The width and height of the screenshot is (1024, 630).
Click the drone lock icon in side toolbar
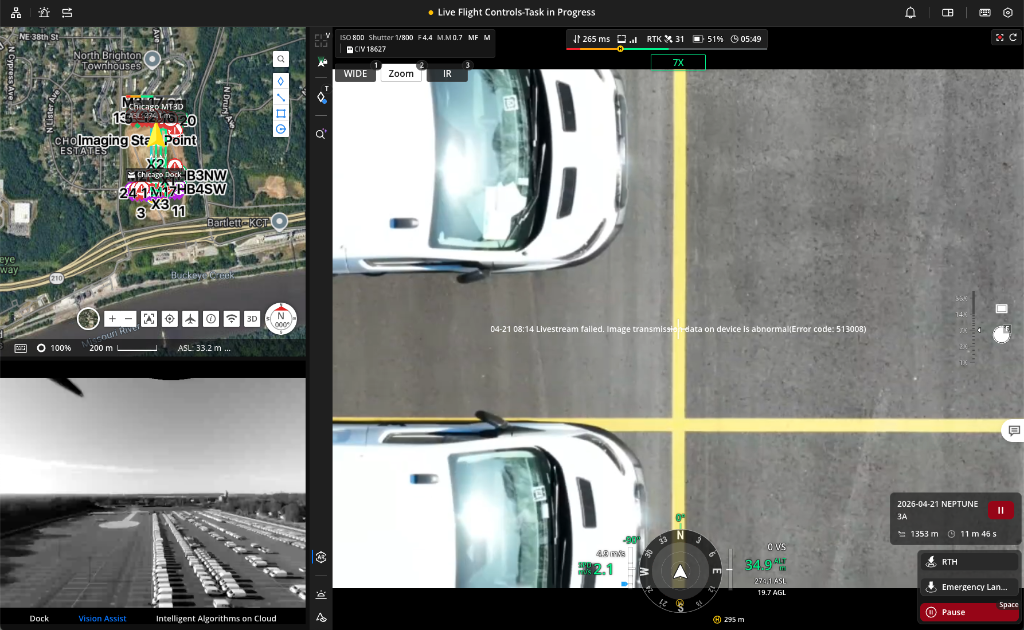(x=321, y=62)
